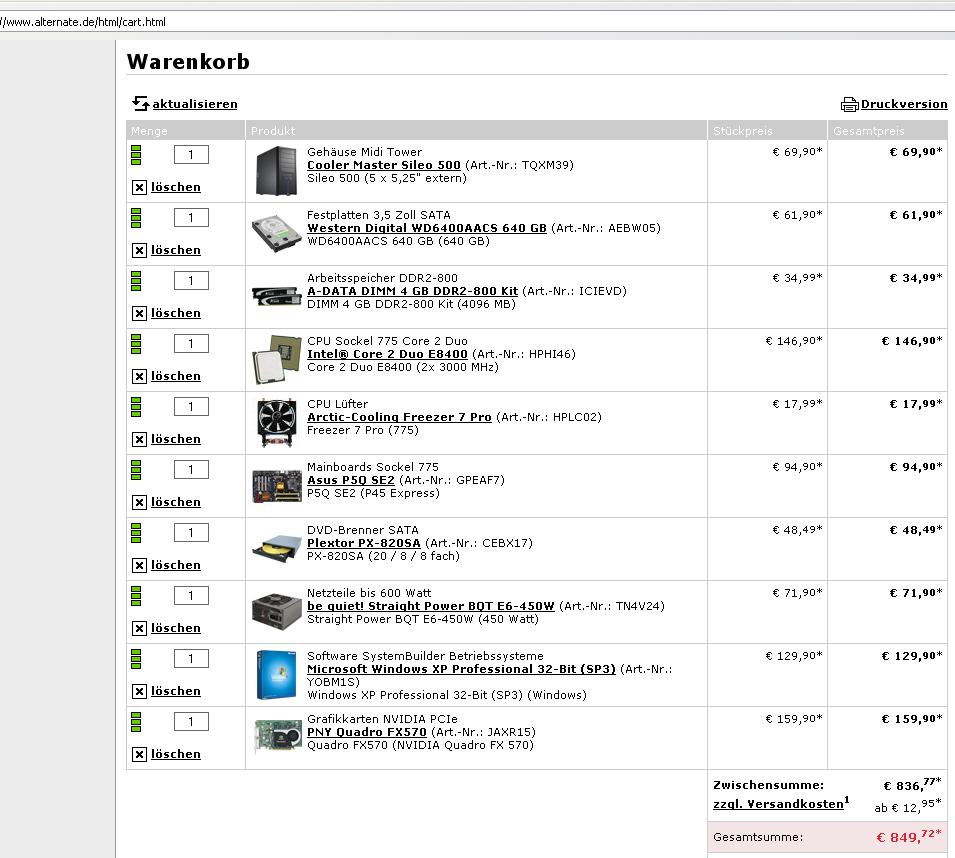Viewport: 955px width, 858px height.
Task: Click the PNY Quadro FX570 graphics card thumbnail
Action: point(277,737)
